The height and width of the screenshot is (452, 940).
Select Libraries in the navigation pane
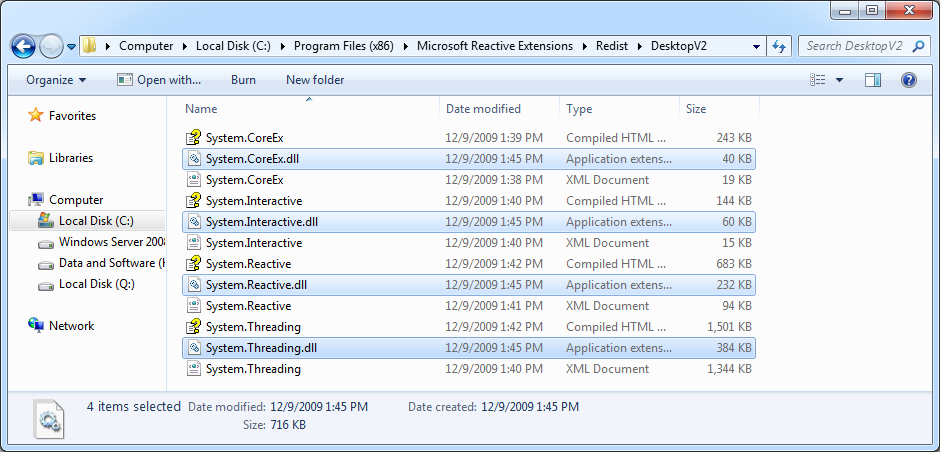tap(71, 158)
